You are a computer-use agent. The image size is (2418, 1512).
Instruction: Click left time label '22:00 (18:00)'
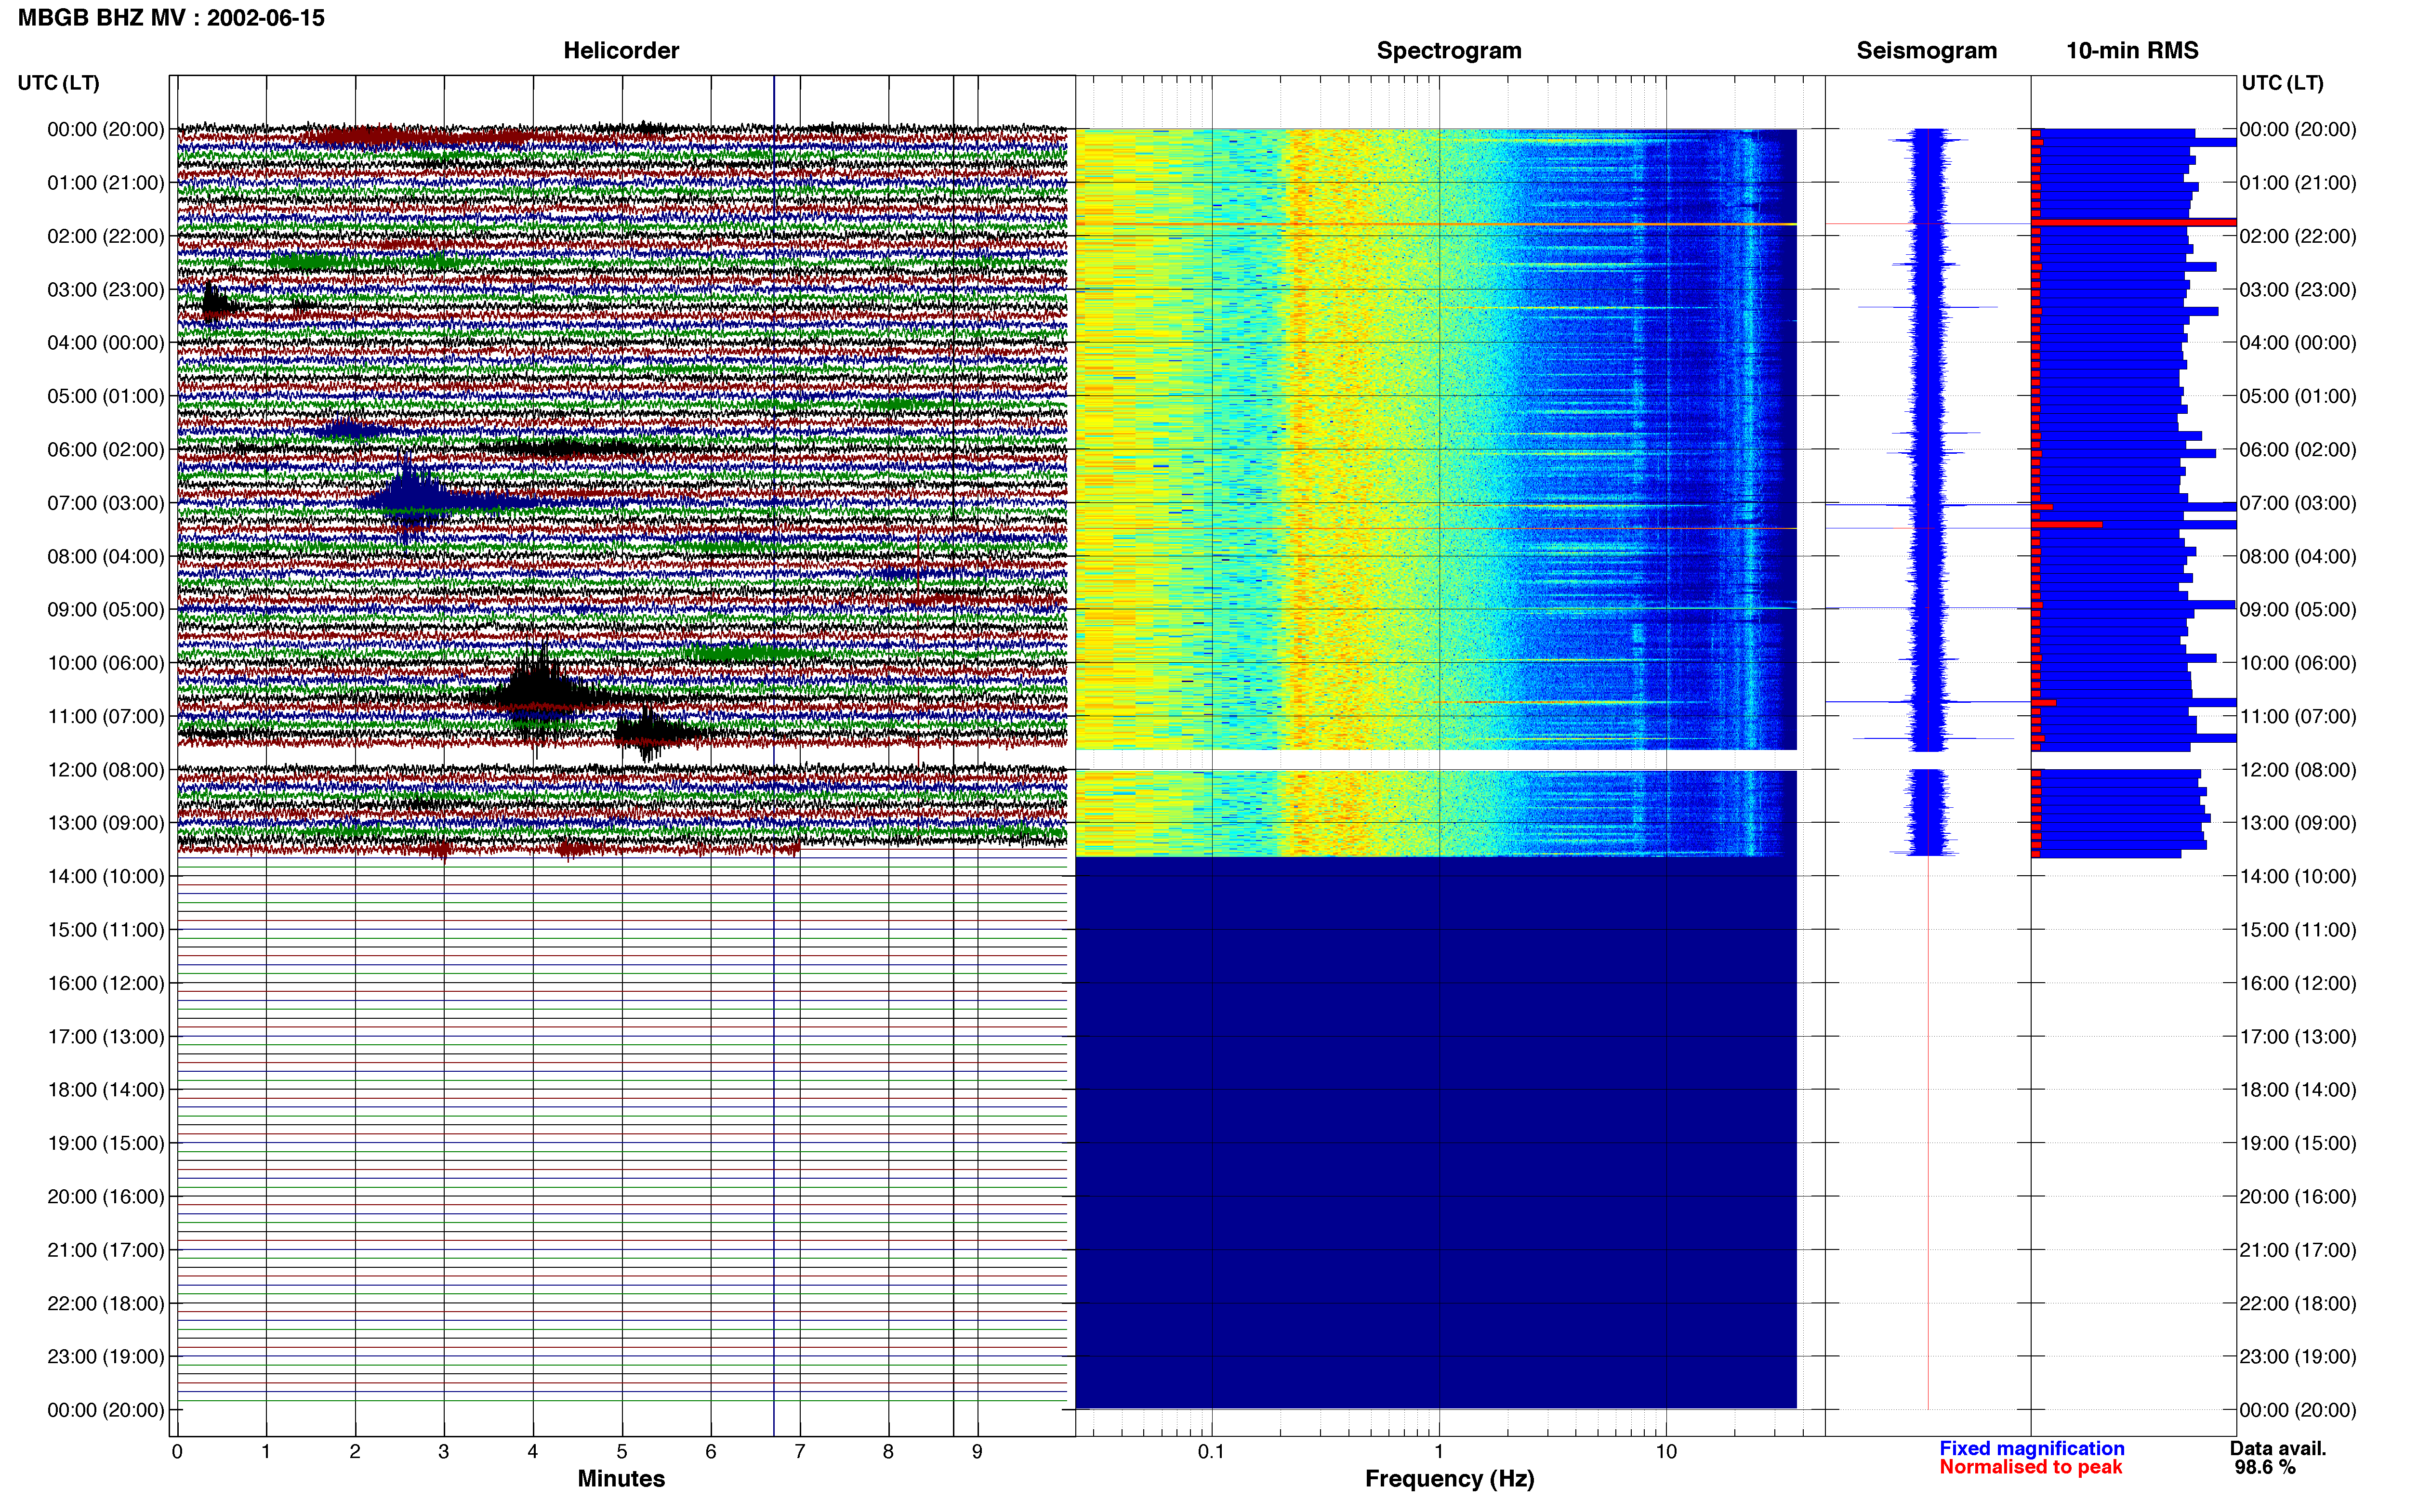pyautogui.click(x=105, y=1303)
